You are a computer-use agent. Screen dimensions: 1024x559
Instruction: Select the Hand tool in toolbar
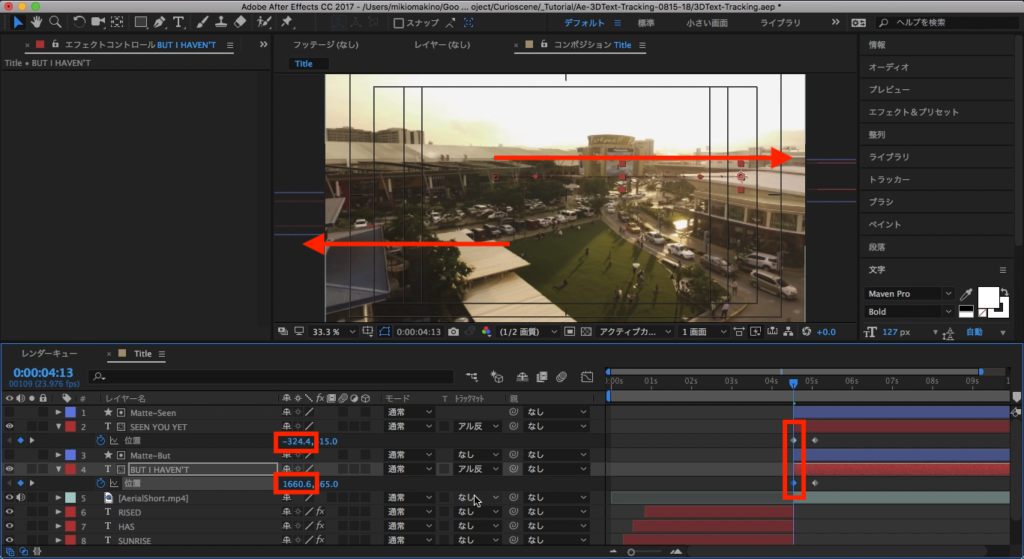(37, 22)
